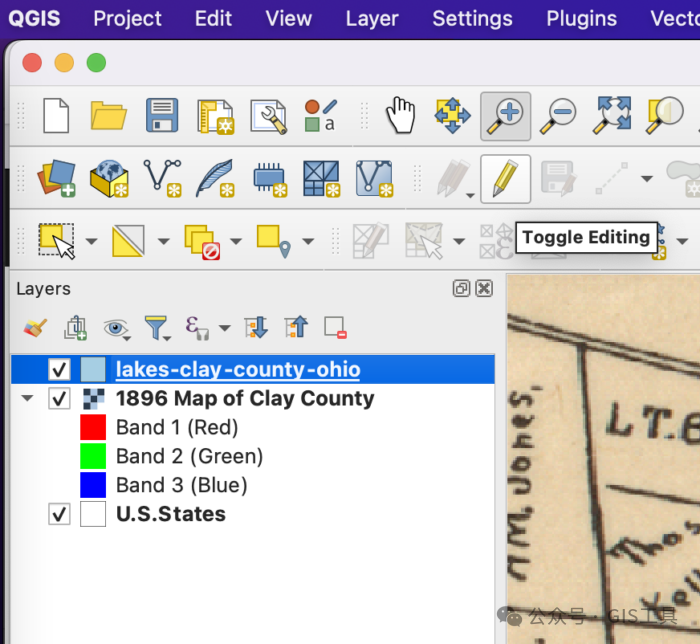Save the project with the floppy disk icon
The image size is (700, 644).
click(162, 116)
